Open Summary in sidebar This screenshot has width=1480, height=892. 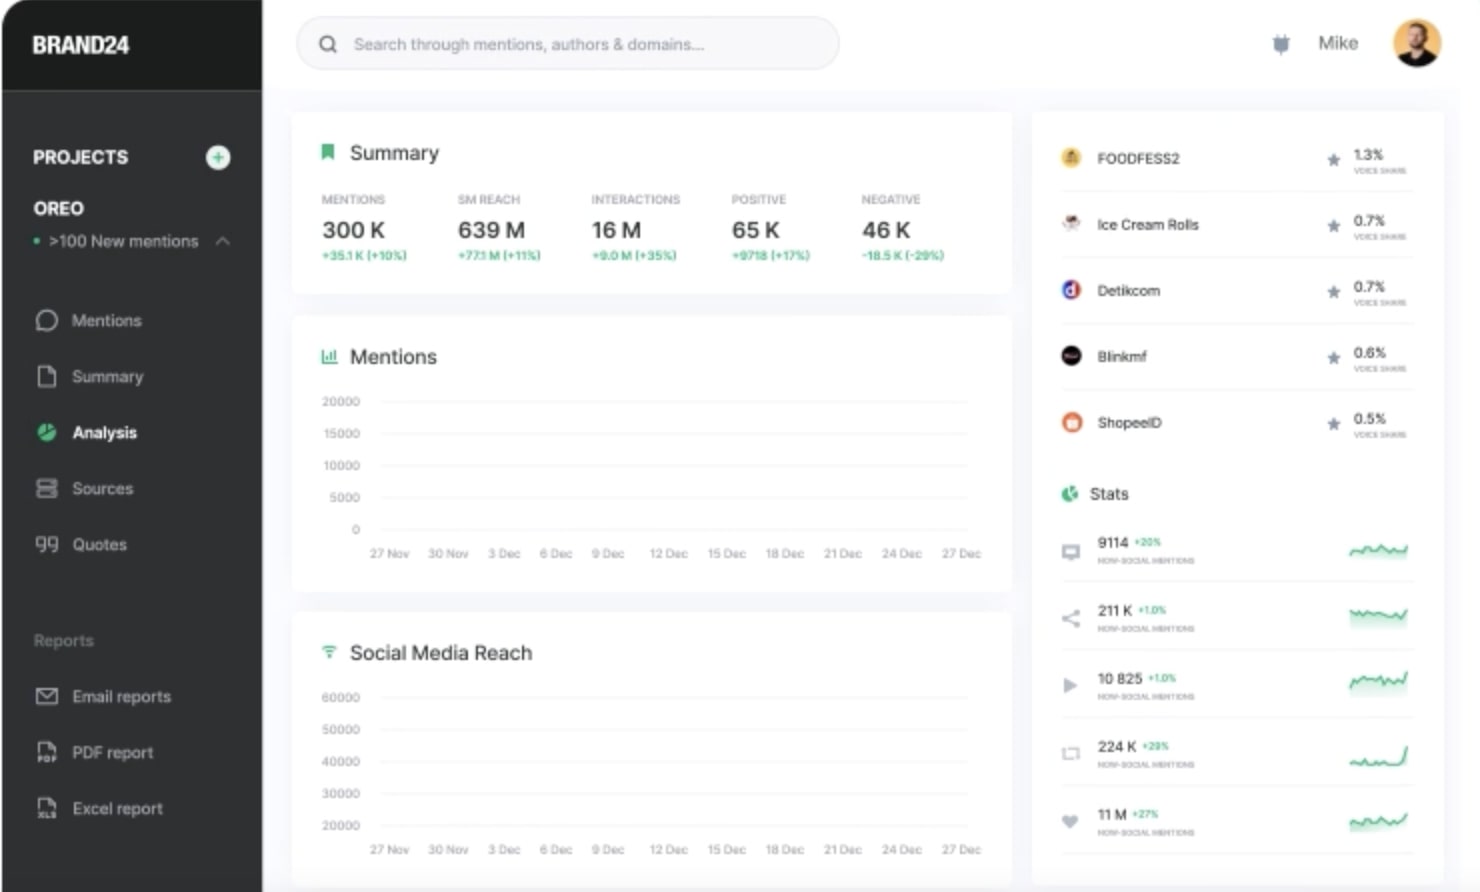(107, 376)
